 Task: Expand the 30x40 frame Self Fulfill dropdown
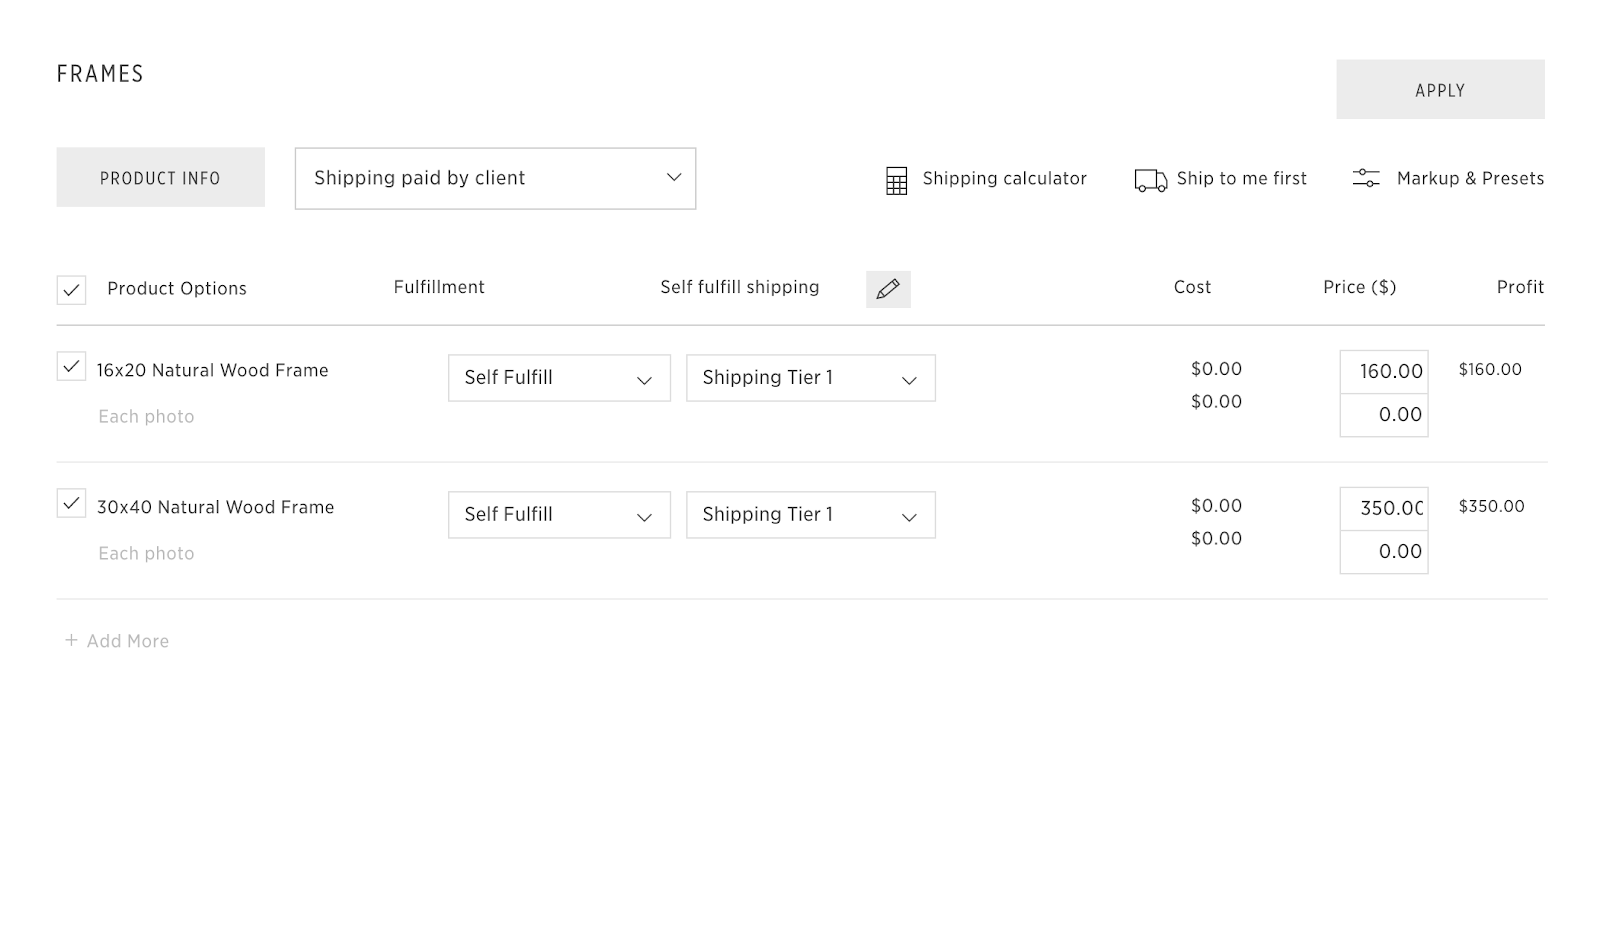(x=559, y=515)
